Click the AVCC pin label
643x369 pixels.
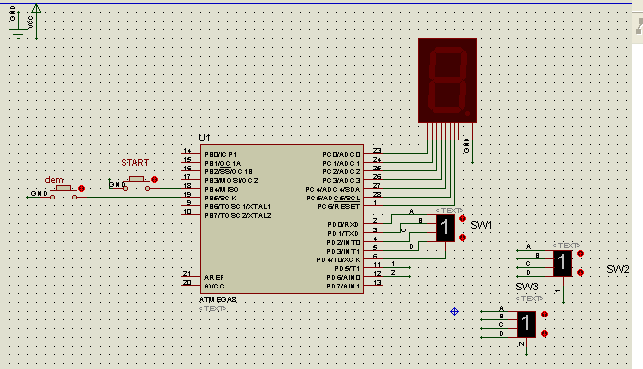(x=214, y=286)
